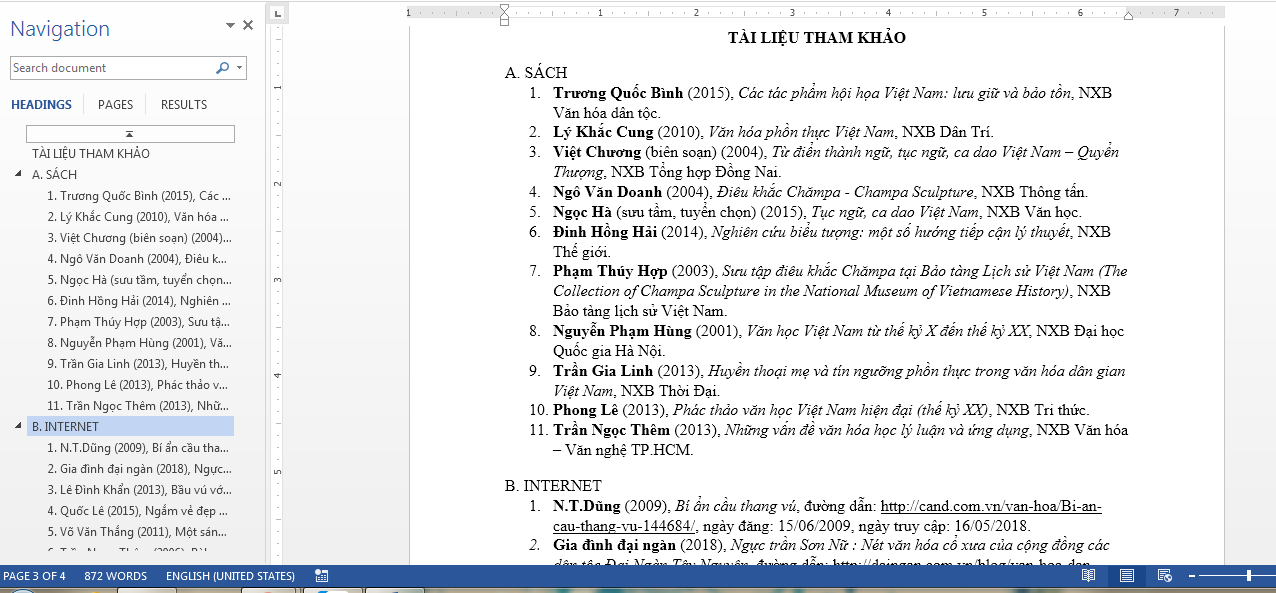Close the Navigation pane
This screenshot has height=593, width=1276.
[248, 26]
